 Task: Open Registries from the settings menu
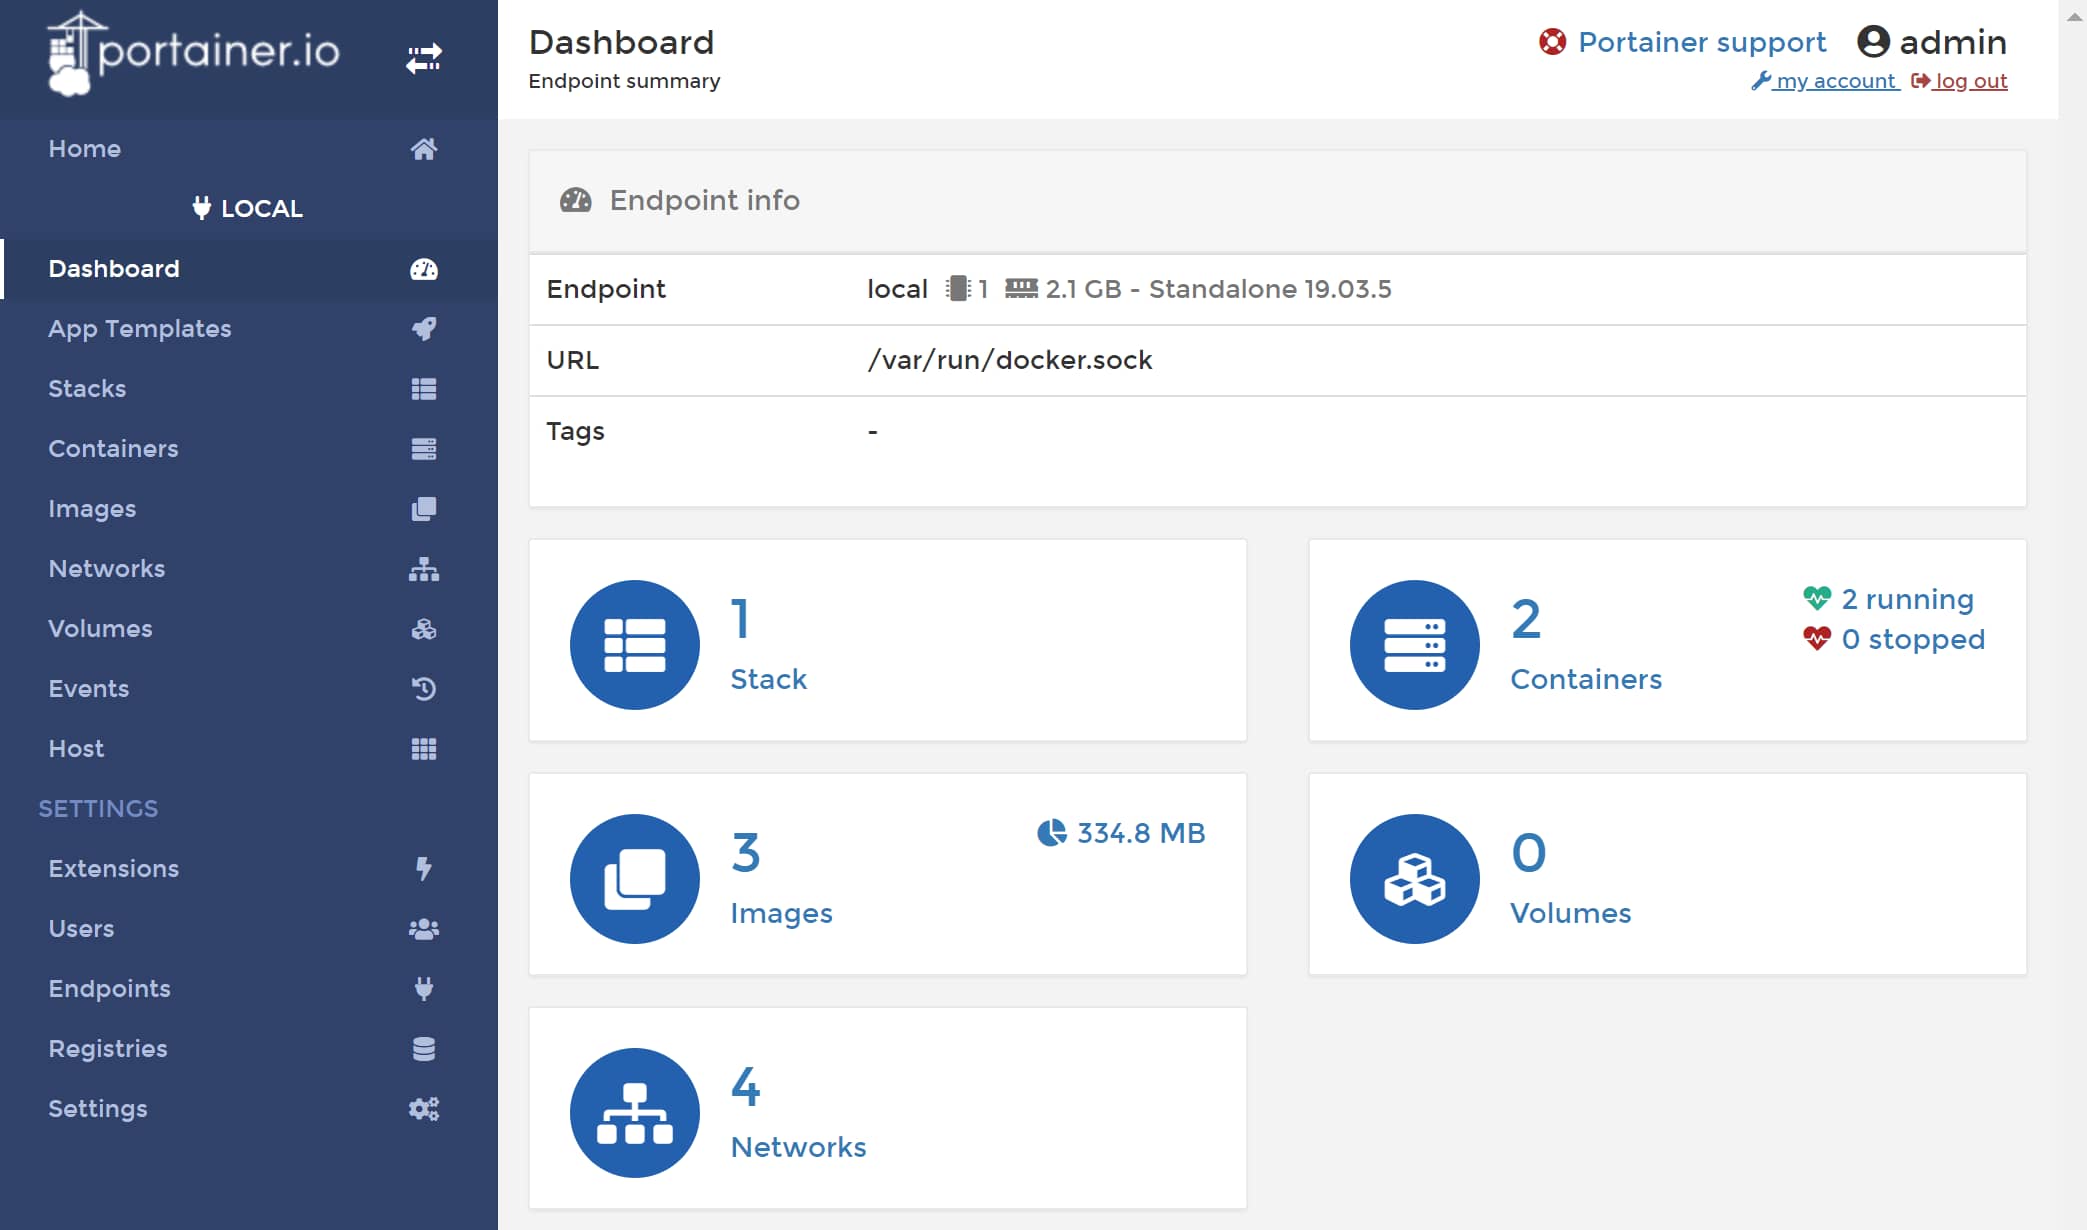click(108, 1049)
